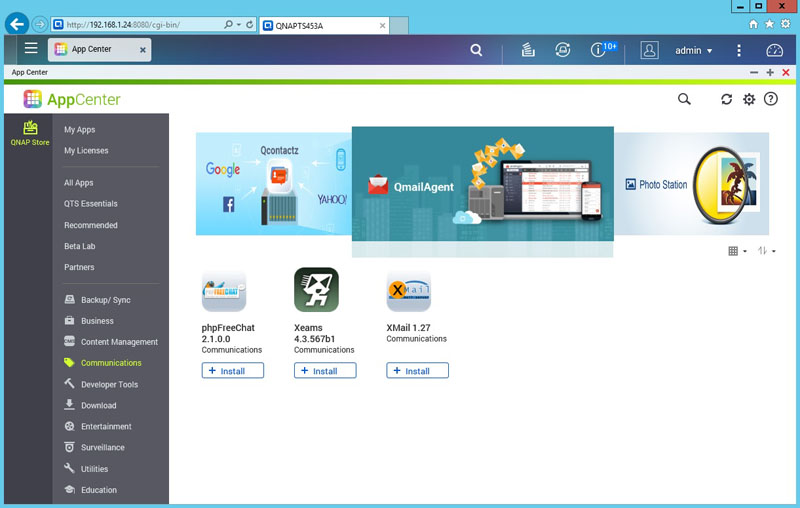This screenshot has height=508, width=800.
Task: Open browser home icon
Action: [753, 24]
